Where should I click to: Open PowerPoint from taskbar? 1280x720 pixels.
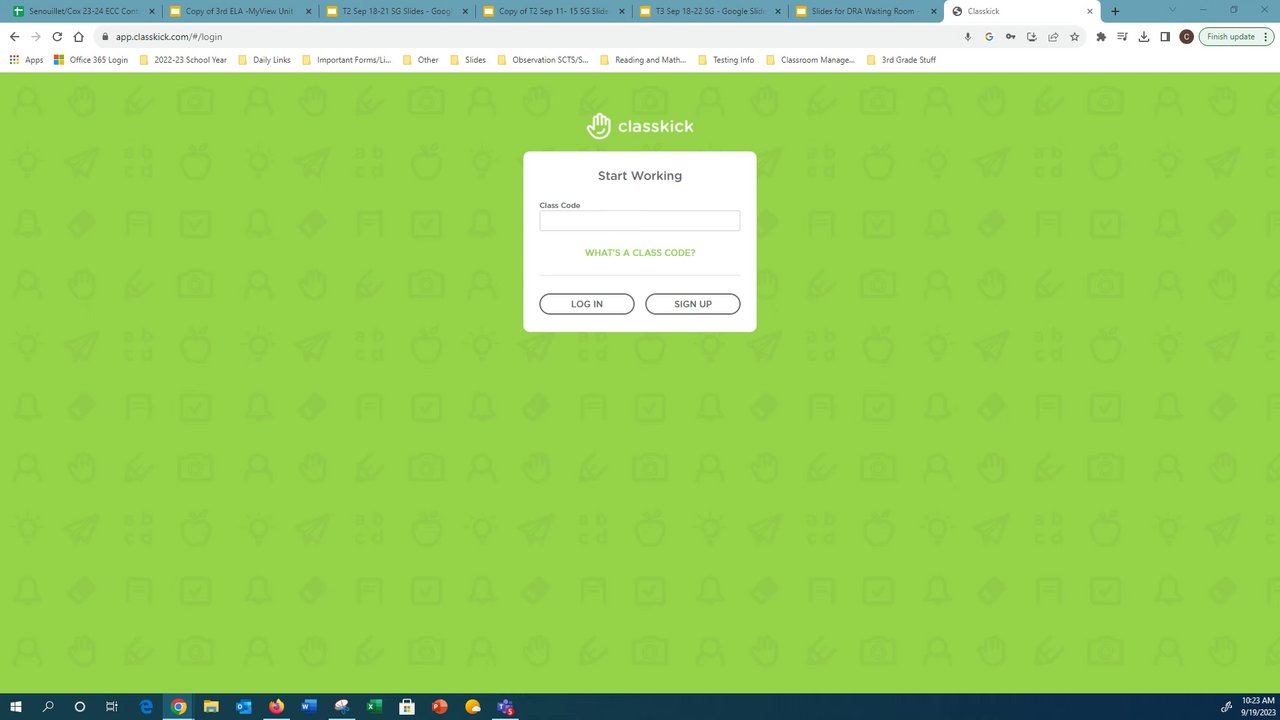coord(439,707)
